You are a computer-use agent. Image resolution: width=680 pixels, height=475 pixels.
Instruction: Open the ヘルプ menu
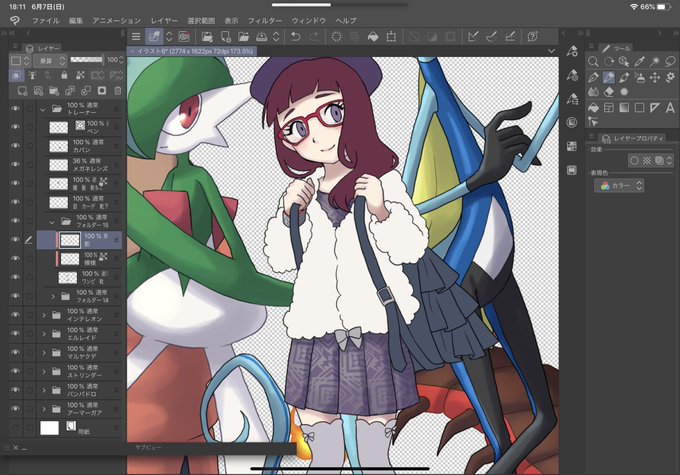[346, 20]
